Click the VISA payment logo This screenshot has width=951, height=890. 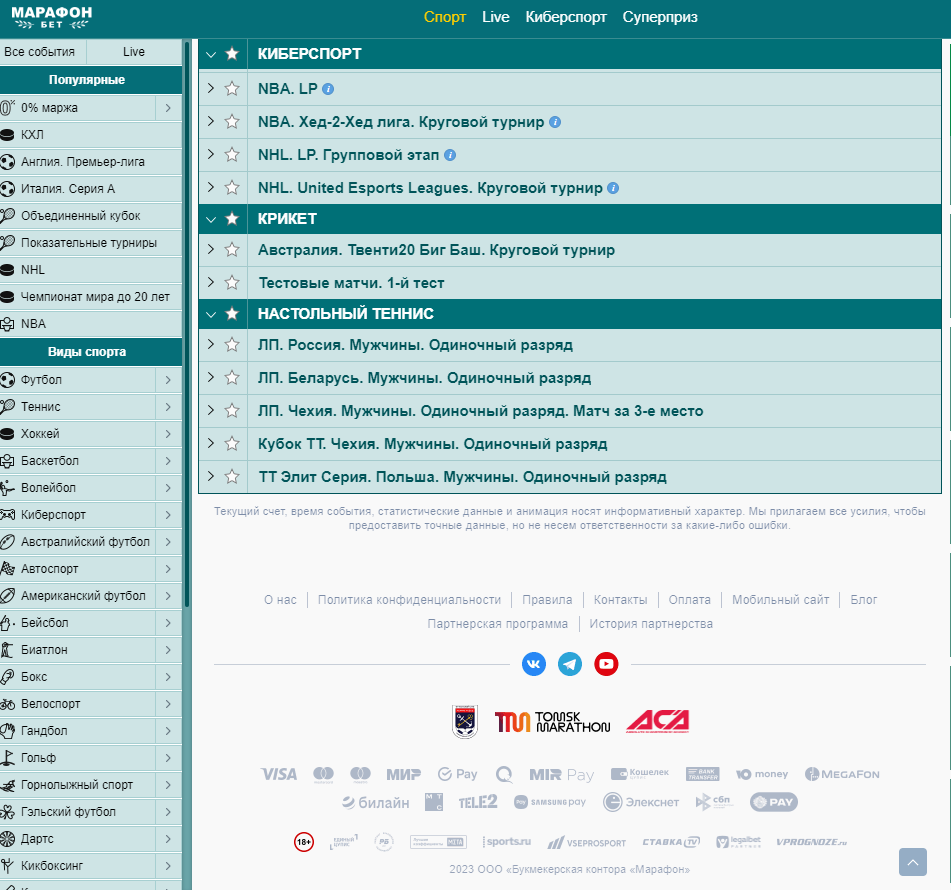pyautogui.click(x=278, y=774)
